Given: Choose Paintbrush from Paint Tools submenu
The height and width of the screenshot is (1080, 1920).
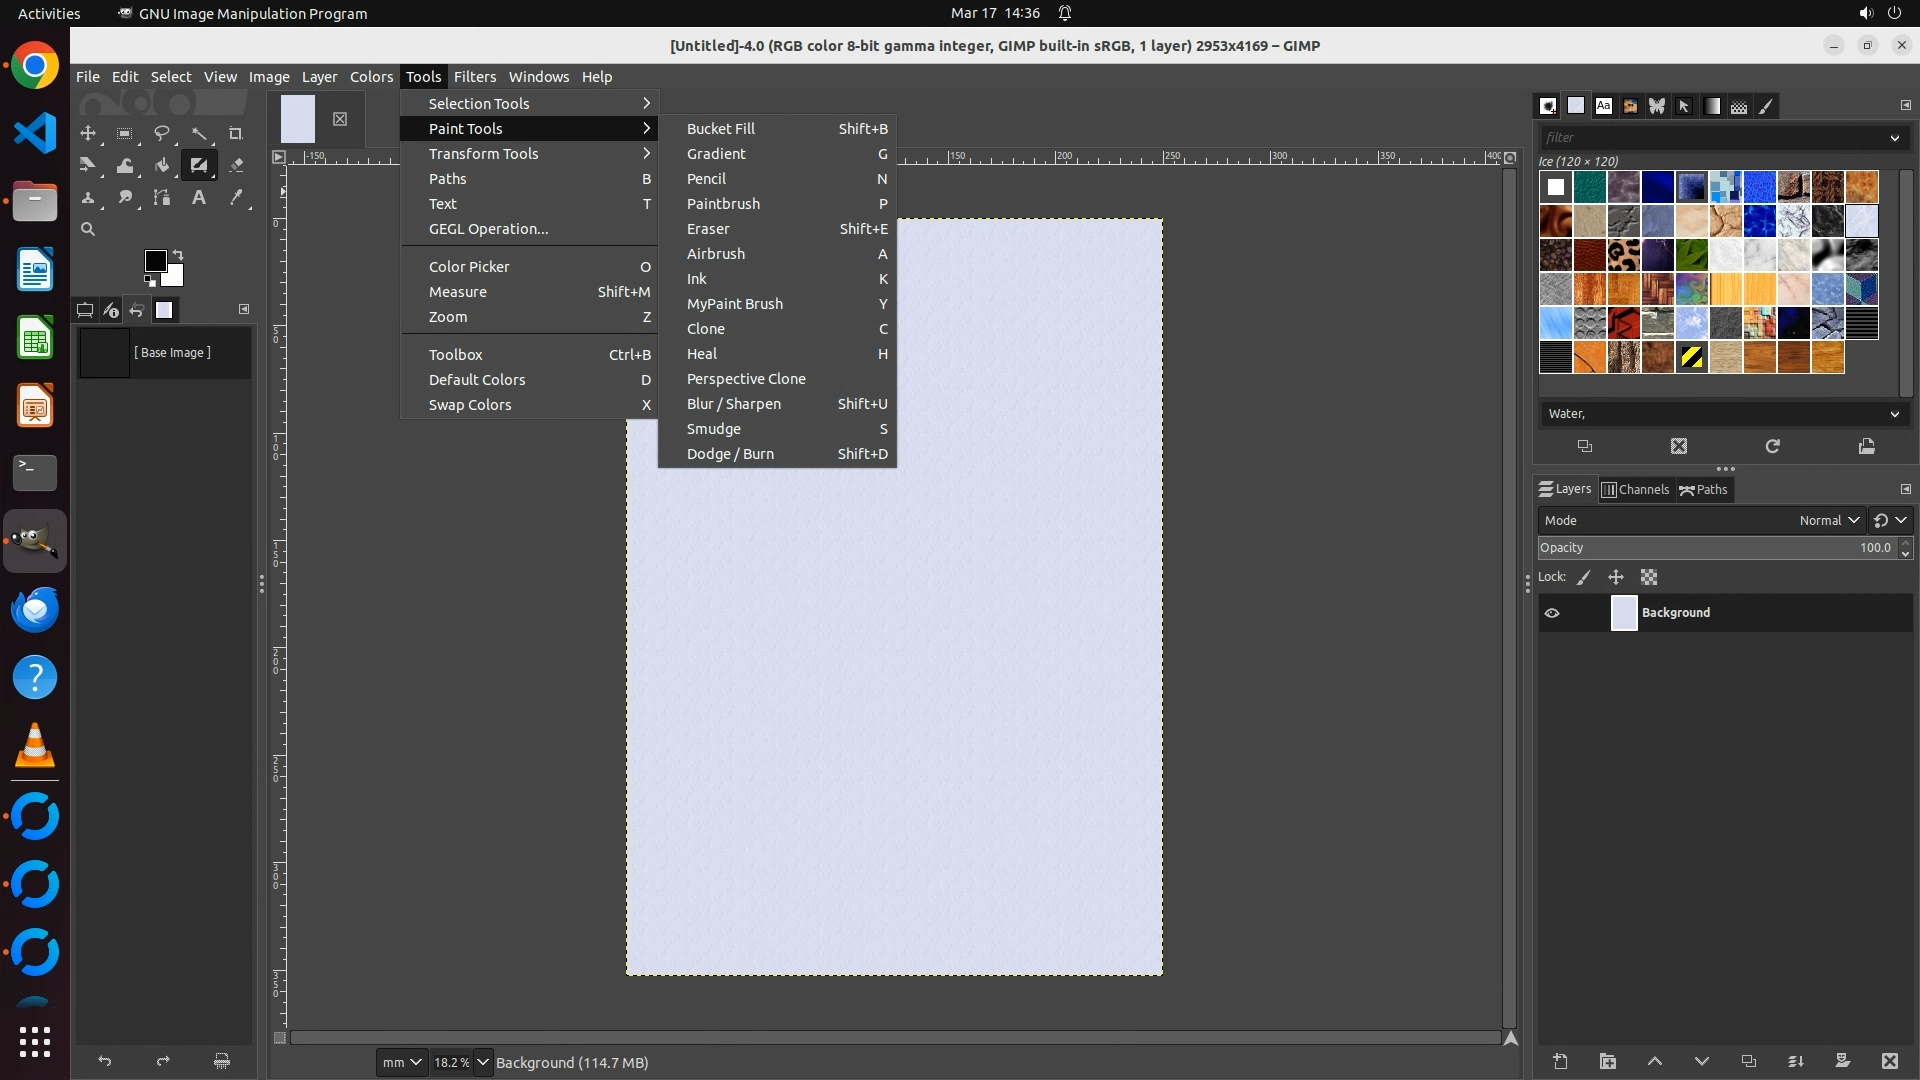Looking at the screenshot, I should coord(723,204).
